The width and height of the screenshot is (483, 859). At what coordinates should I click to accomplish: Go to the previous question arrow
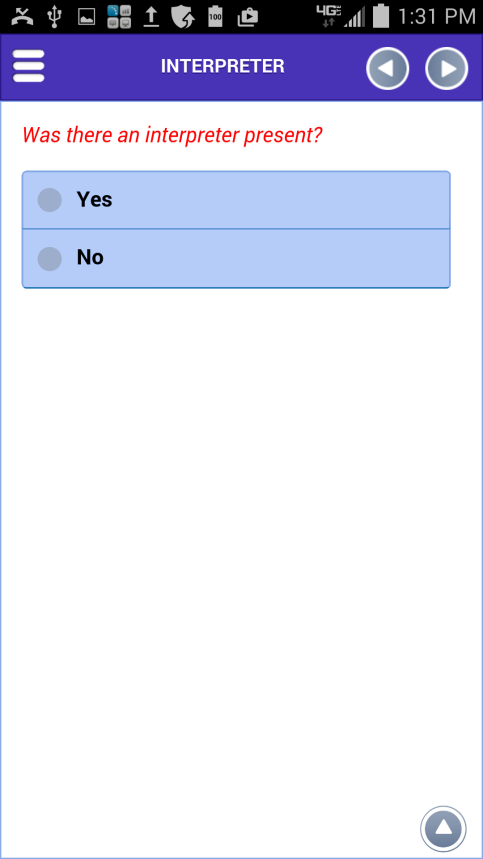[388, 68]
